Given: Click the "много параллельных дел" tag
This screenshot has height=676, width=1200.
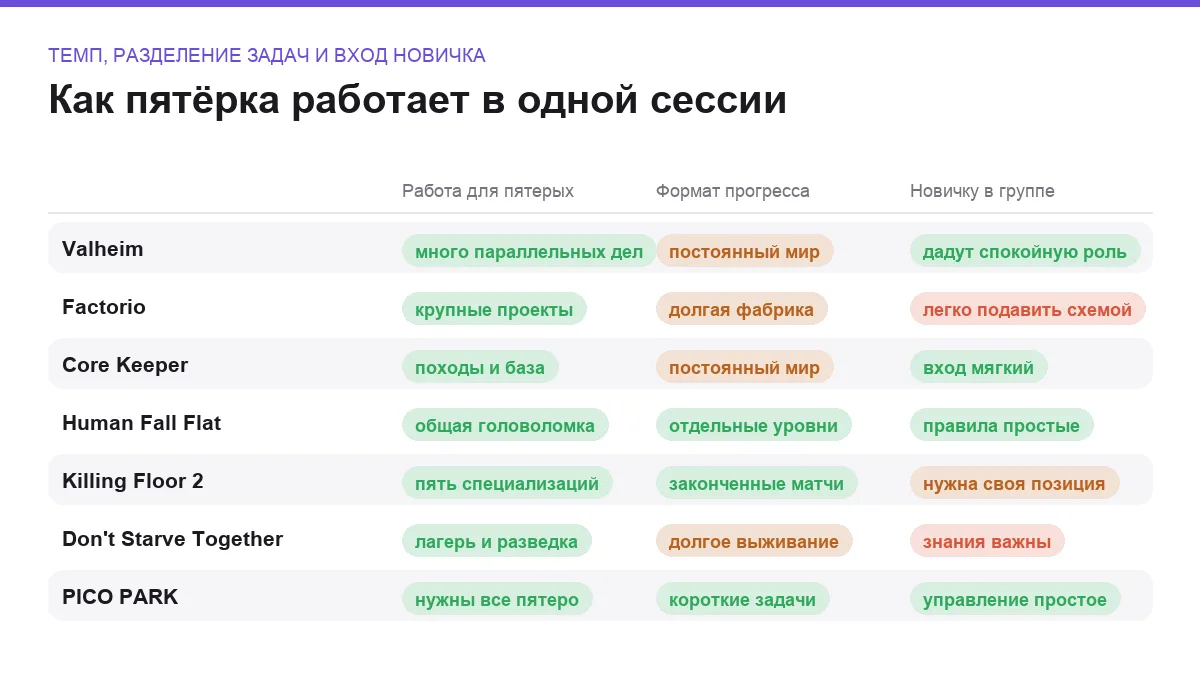Looking at the screenshot, I should (529, 251).
